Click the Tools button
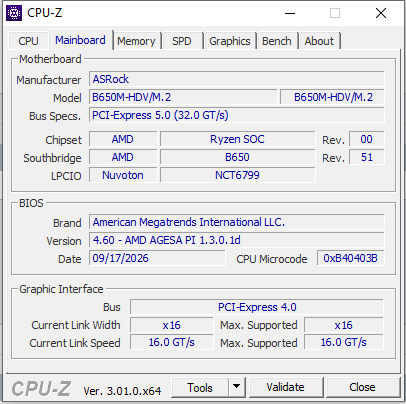This screenshot has width=406, height=404. 200,388
